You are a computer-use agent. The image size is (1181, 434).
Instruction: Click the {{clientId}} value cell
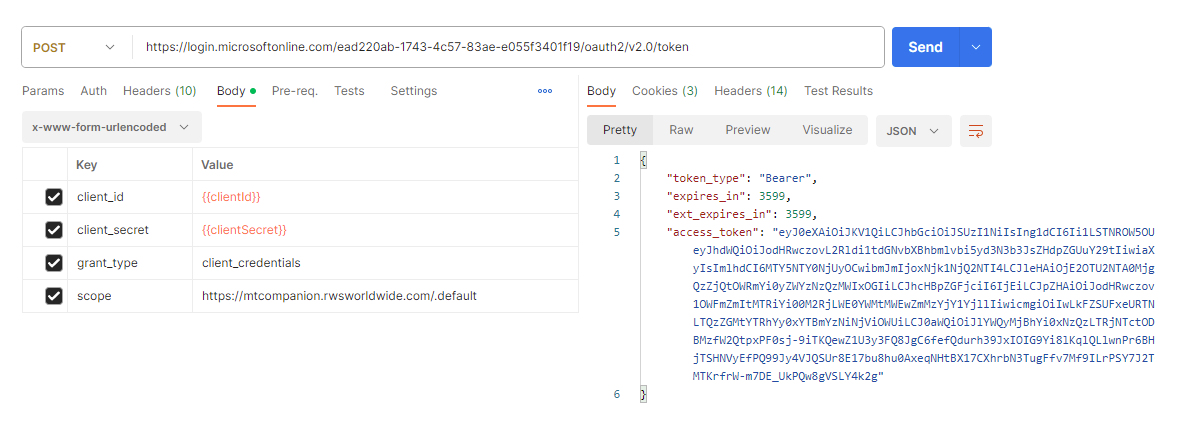point(386,197)
